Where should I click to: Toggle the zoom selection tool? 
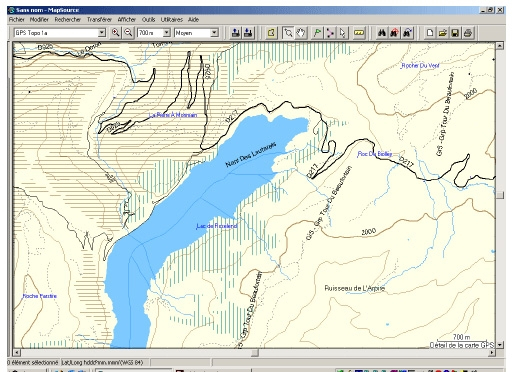[288, 33]
